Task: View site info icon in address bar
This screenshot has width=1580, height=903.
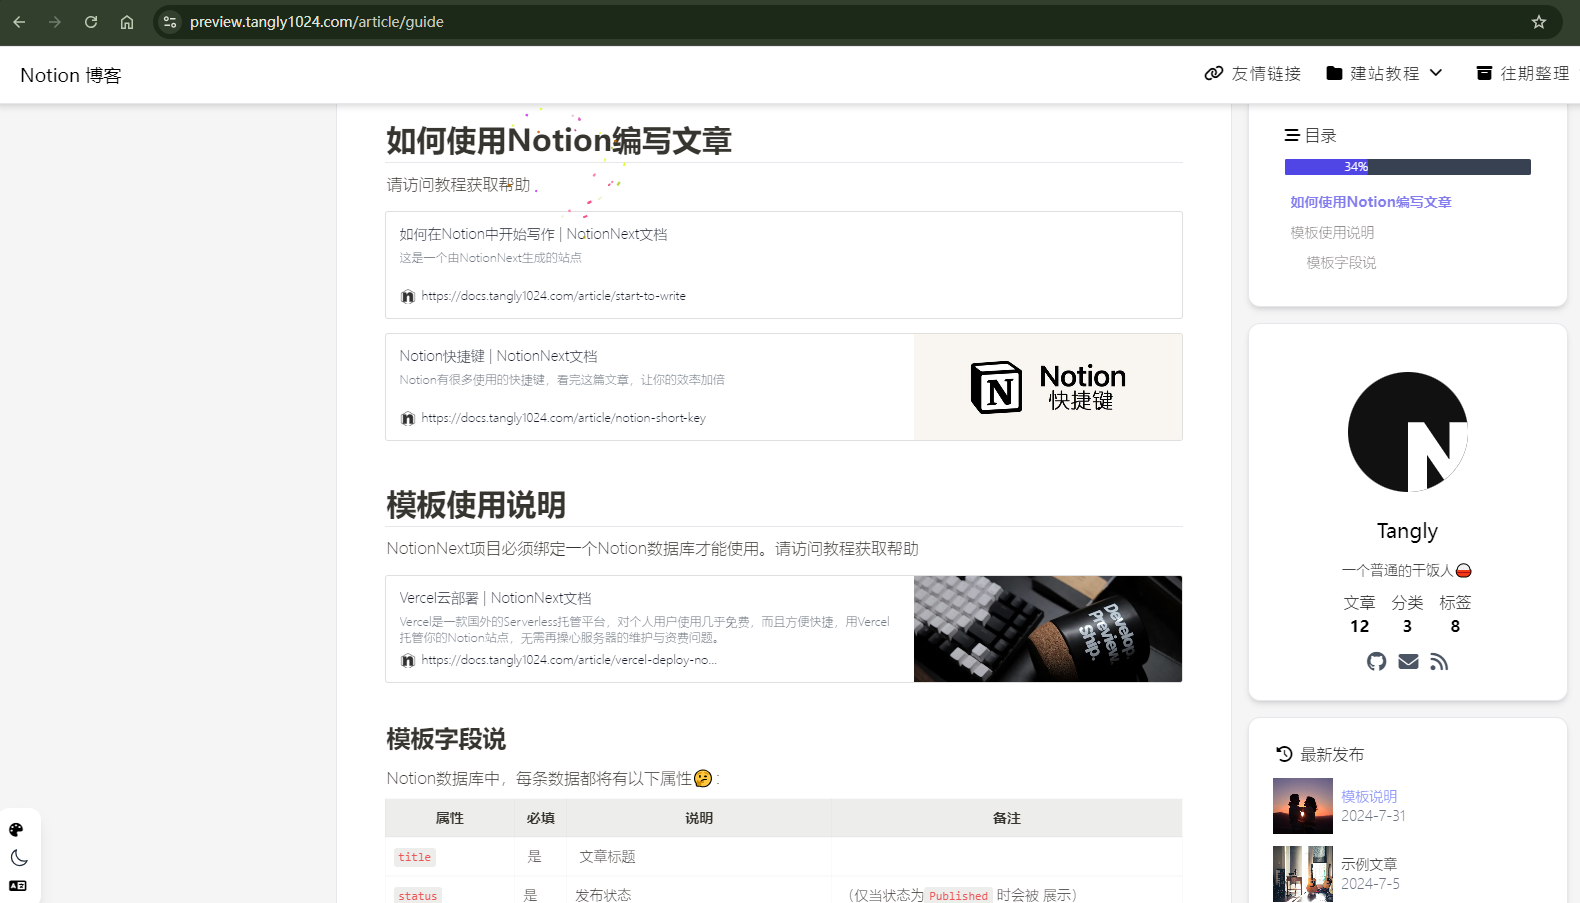Action: 170,22
